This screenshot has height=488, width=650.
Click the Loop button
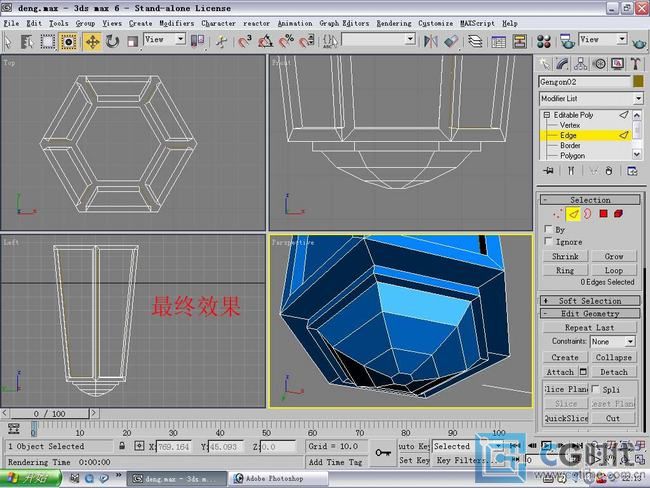click(x=614, y=270)
